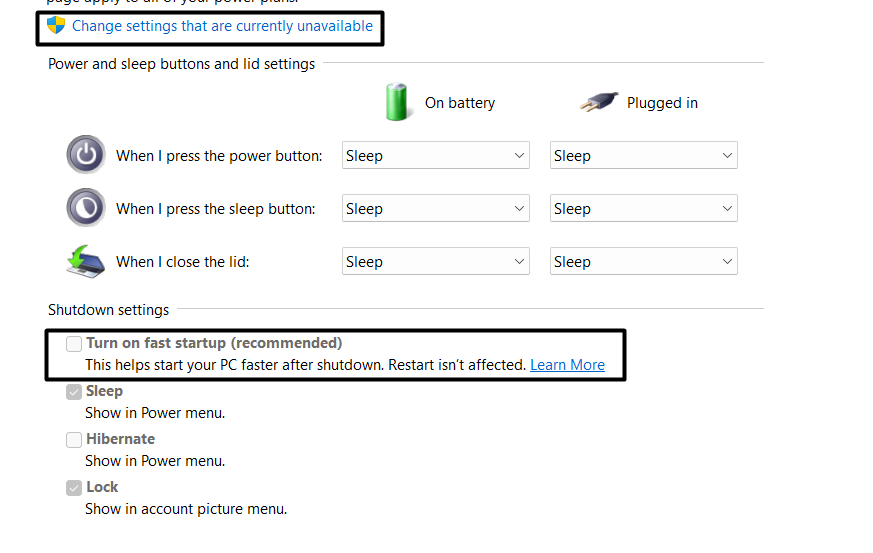Open power button On battery dropdown
Screen dimensions: 873x553
point(435,156)
